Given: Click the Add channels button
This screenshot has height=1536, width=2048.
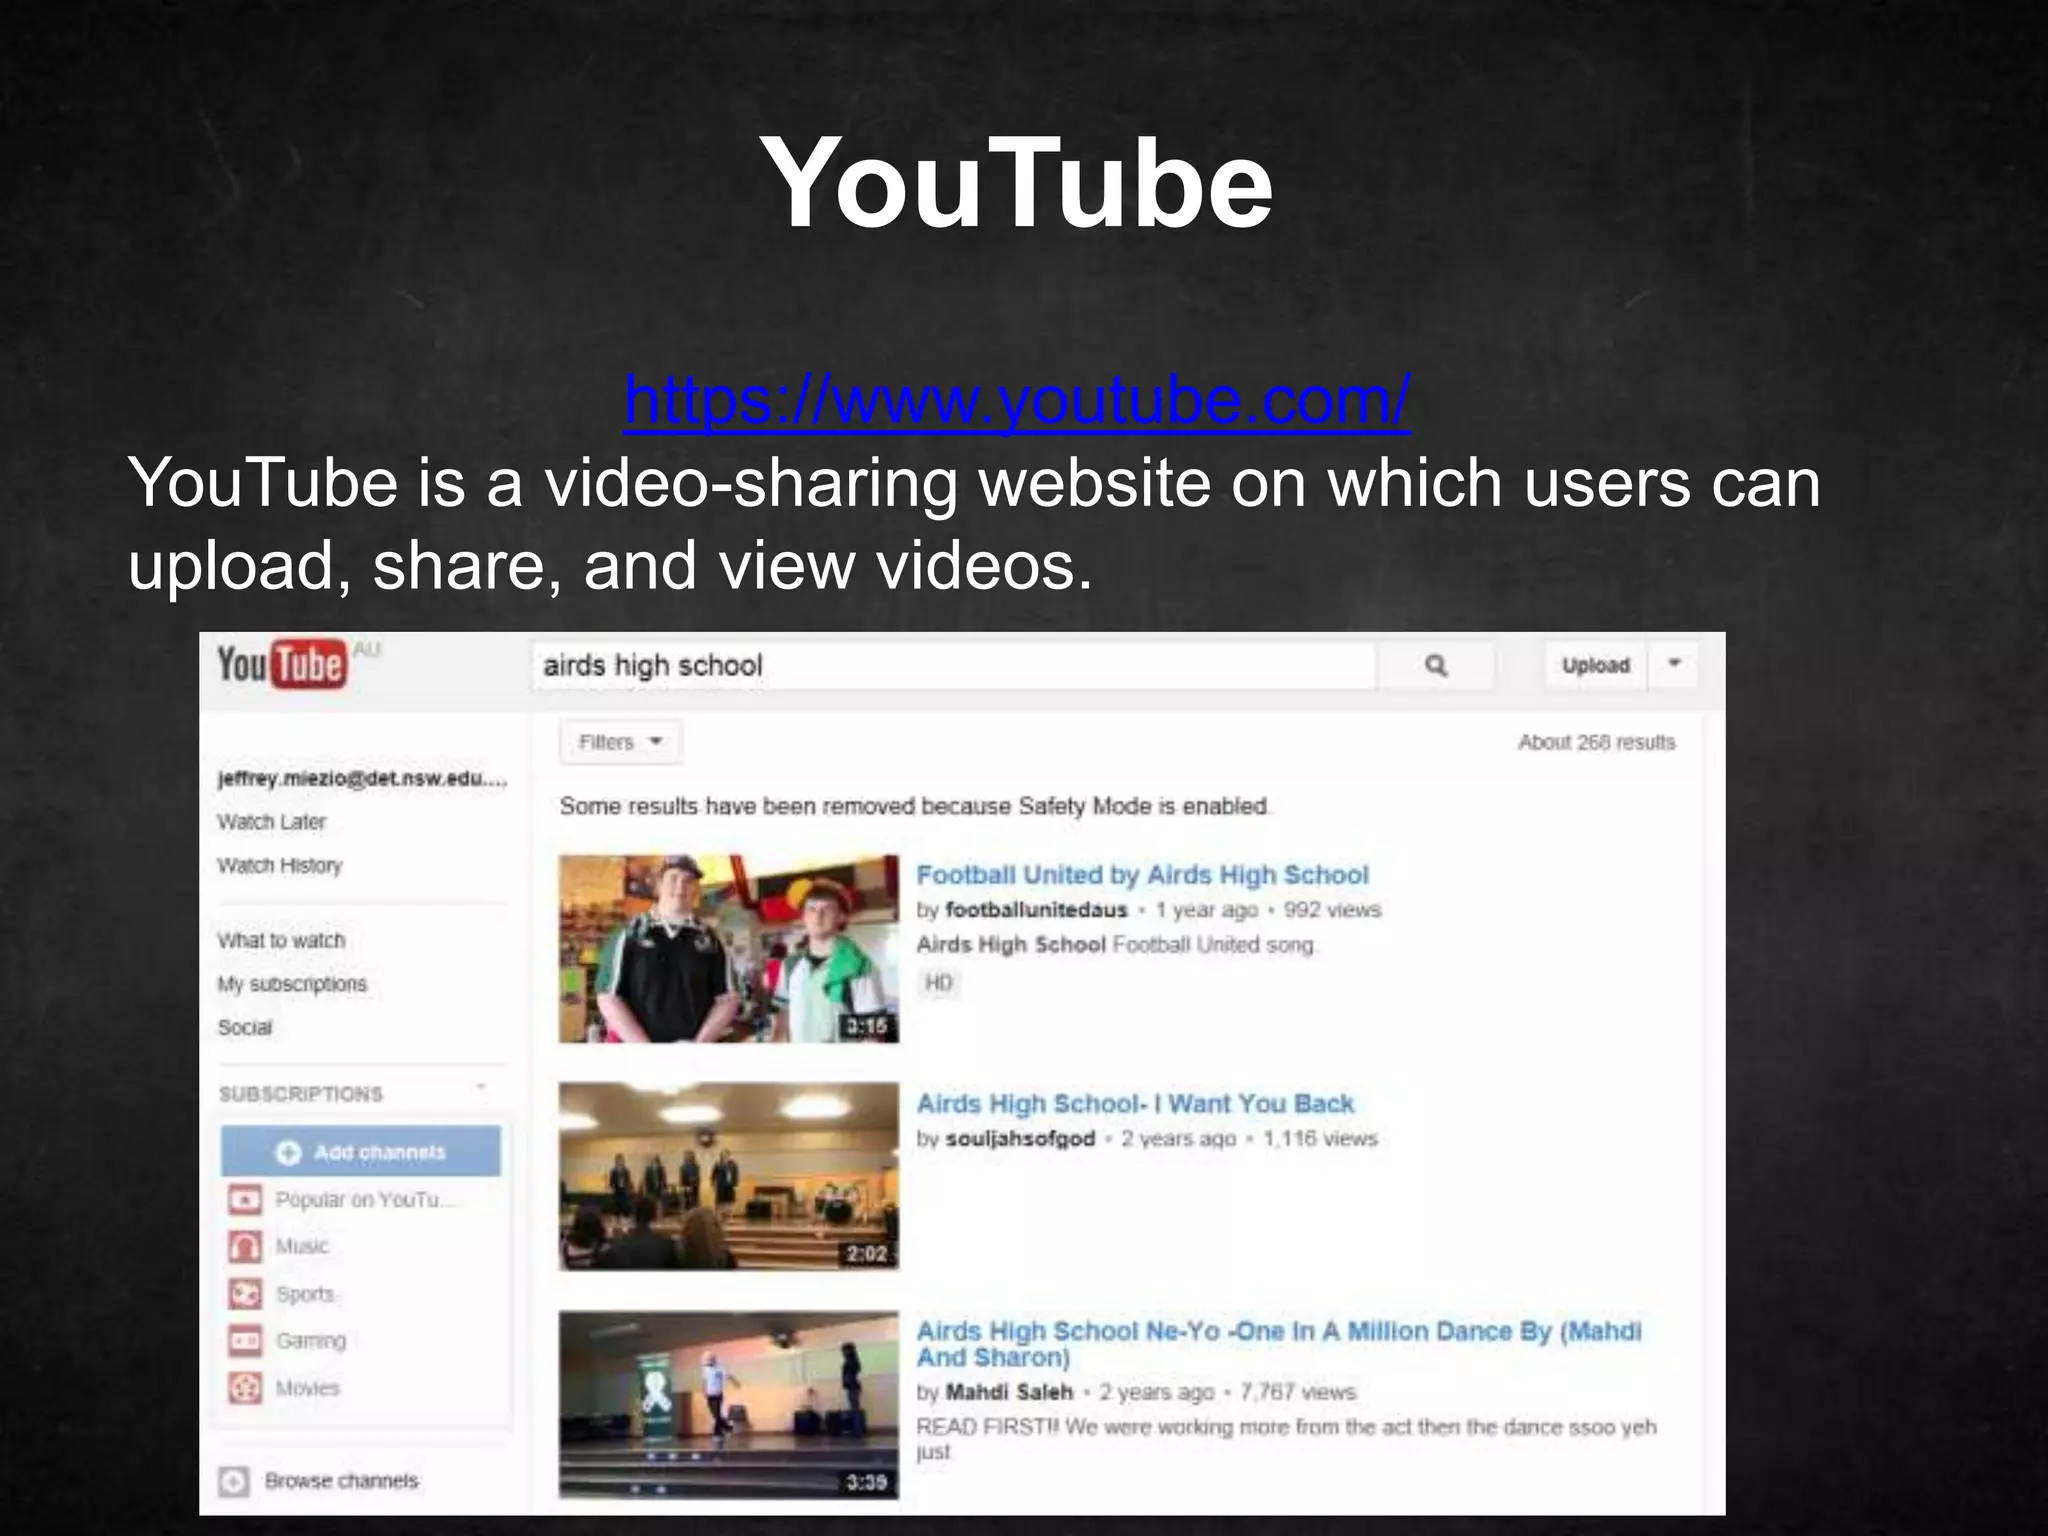Looking at the screenshot, I should 361,1152.
